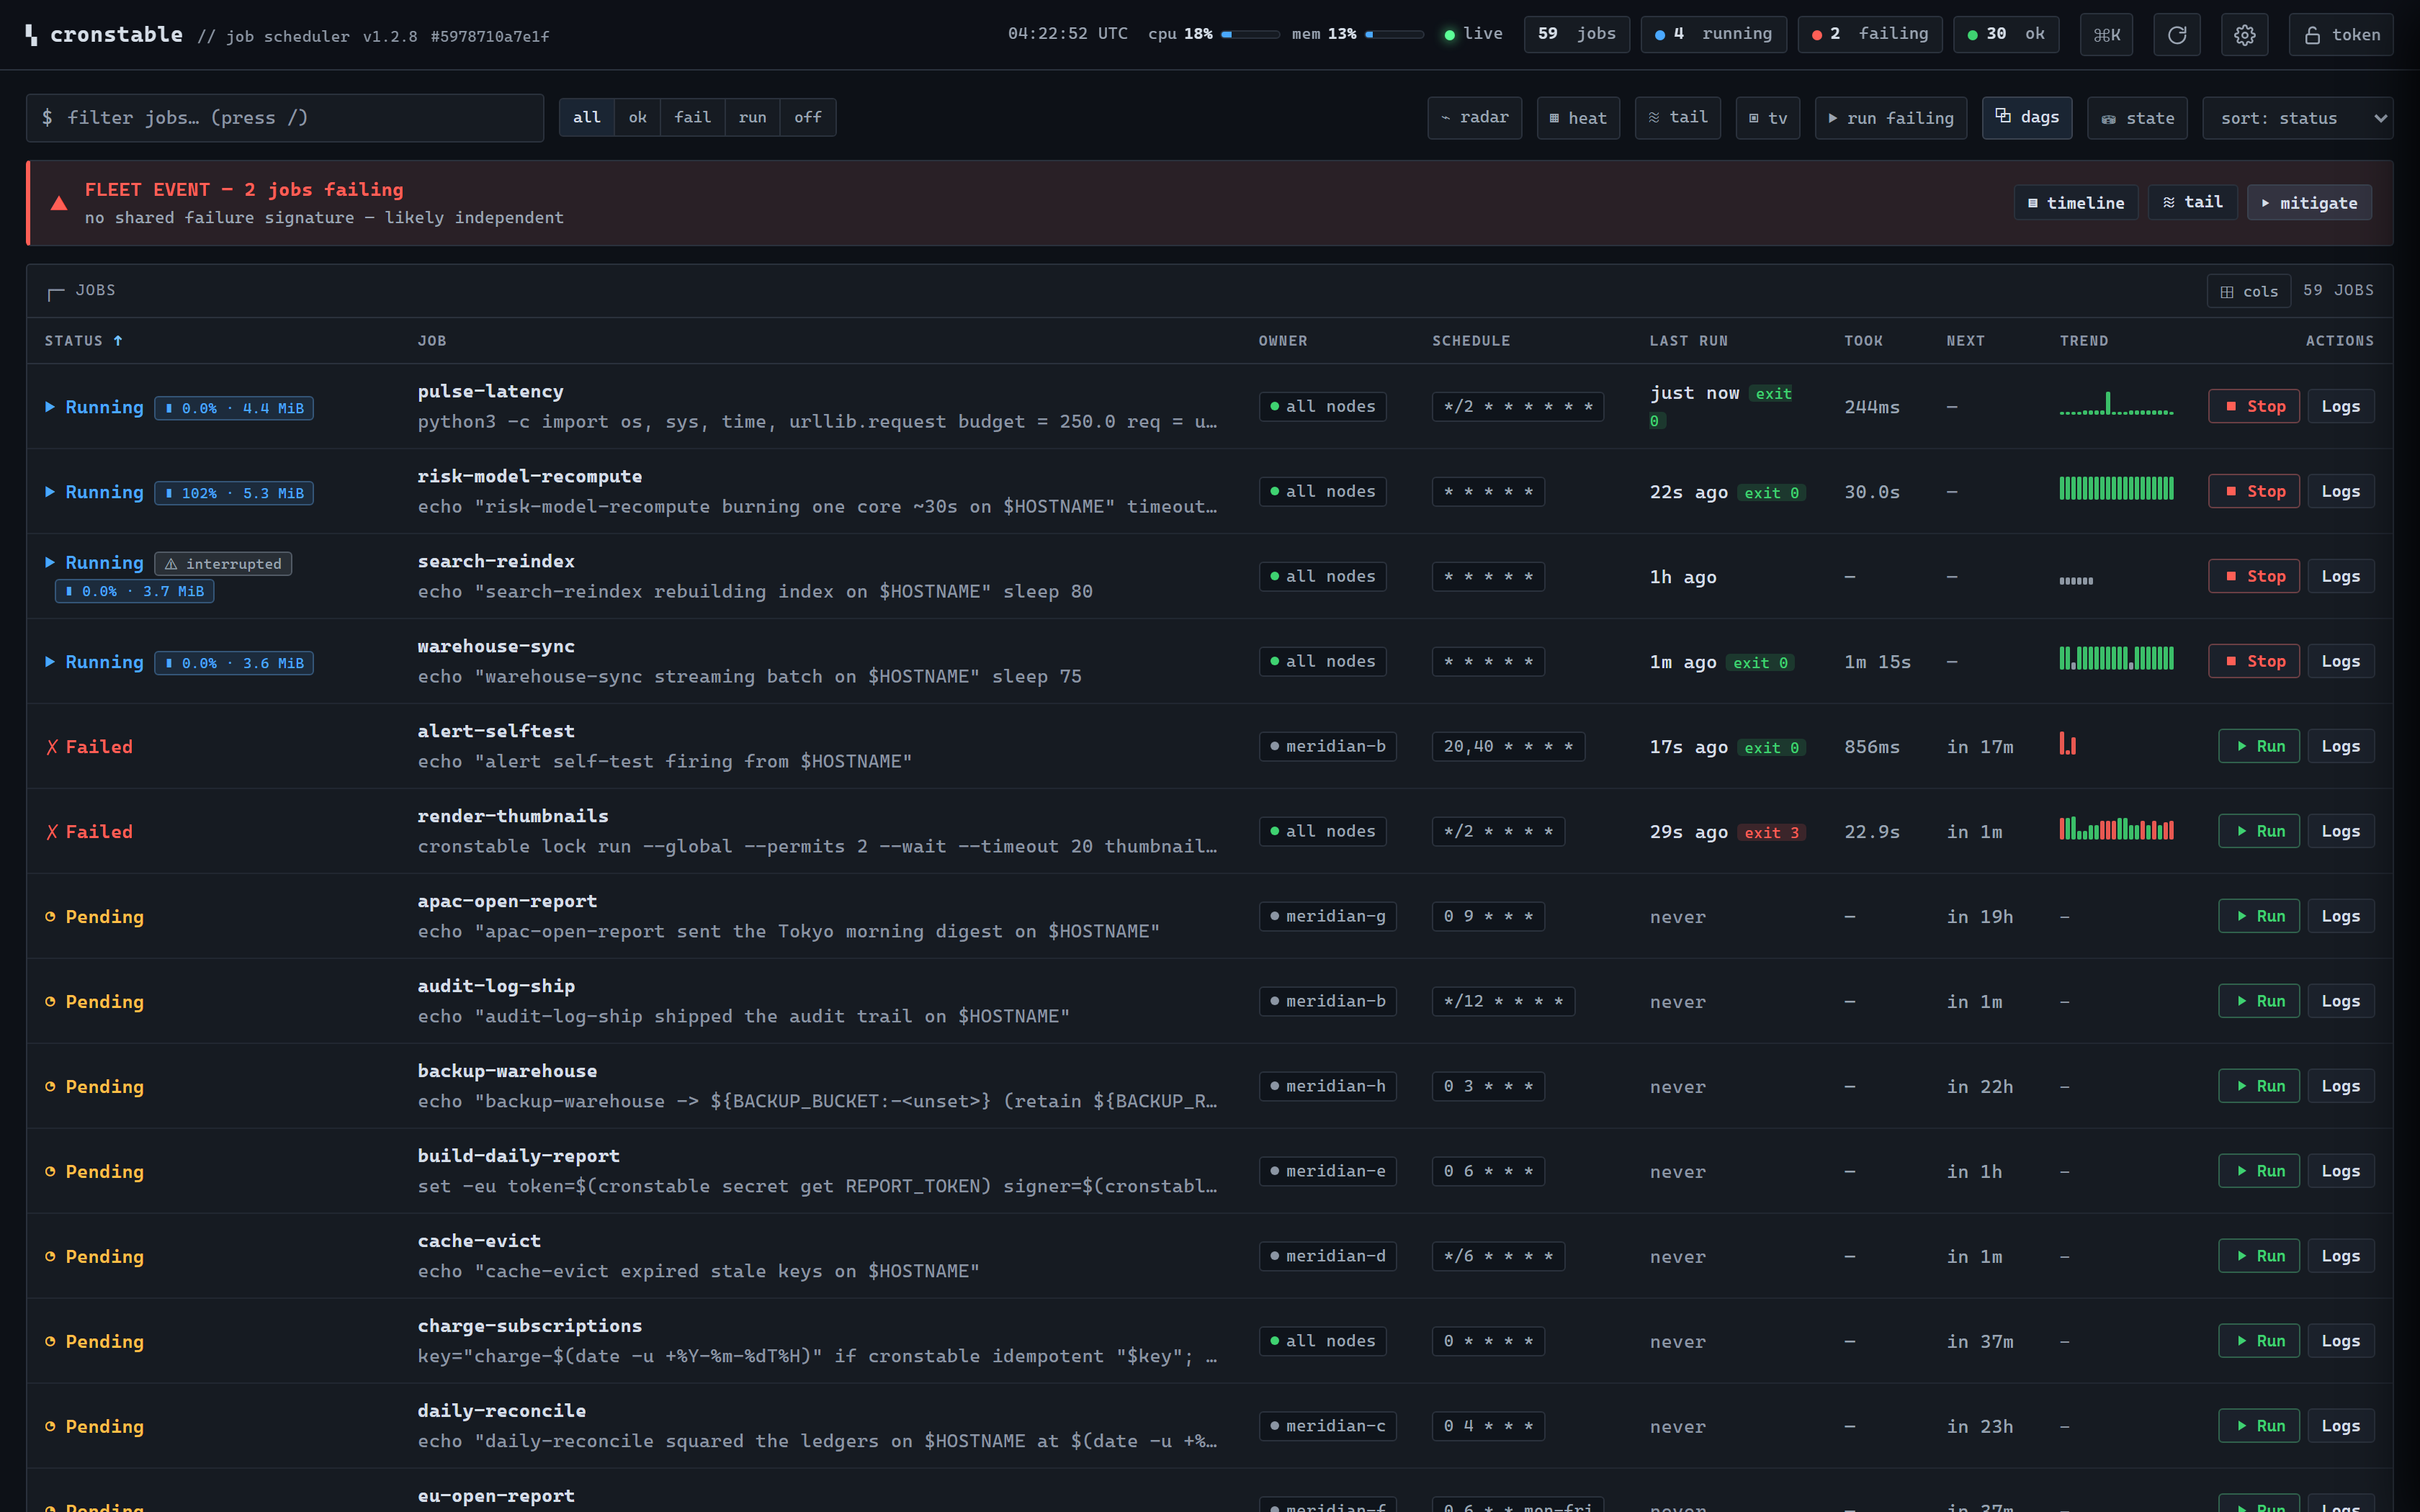This screenshot has height=1512, width=2420.
Task: Switch to tv mode
Action: click(x=1767, y=118)
